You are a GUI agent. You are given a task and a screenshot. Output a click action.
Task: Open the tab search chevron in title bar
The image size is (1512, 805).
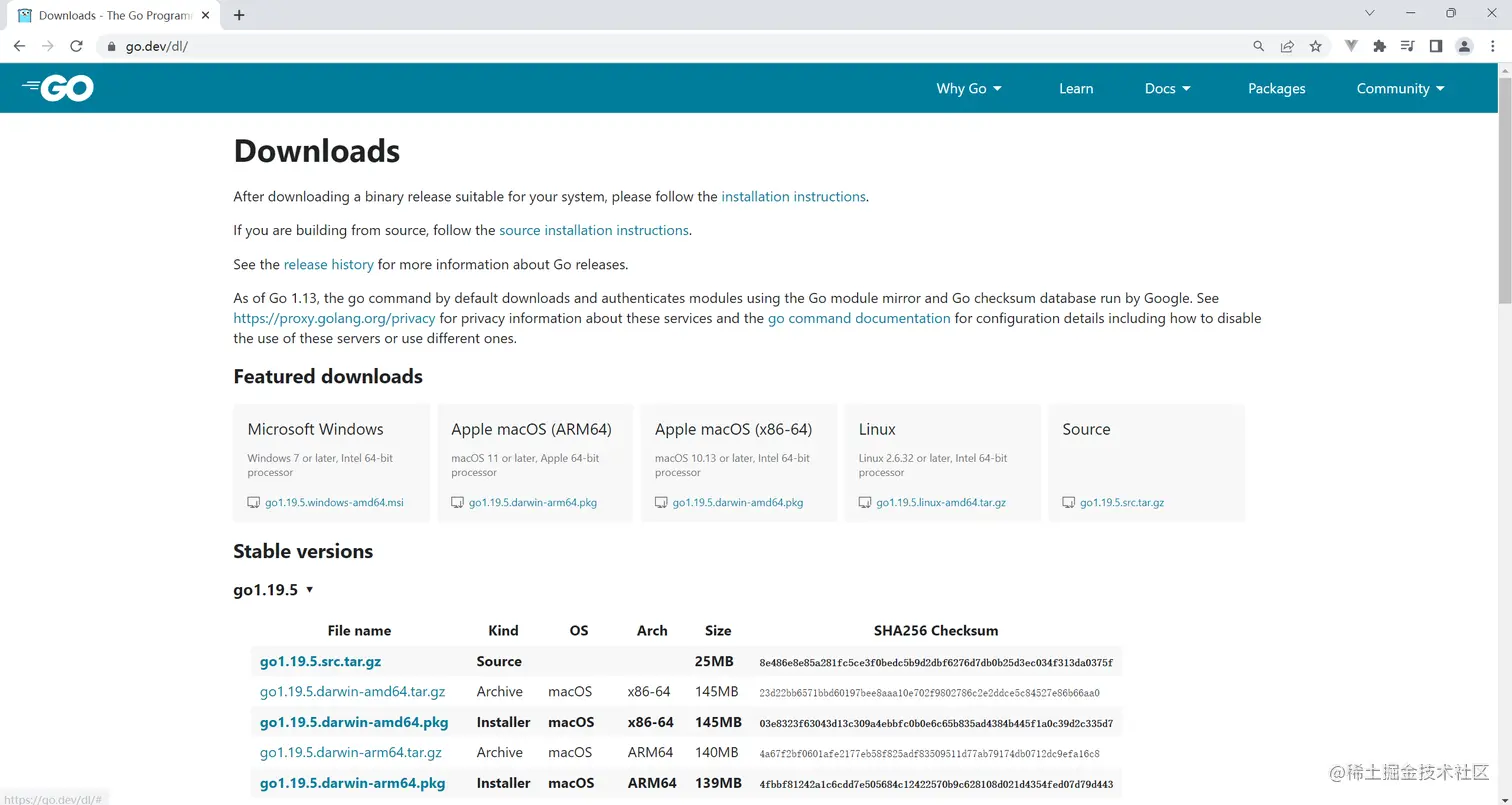pyautogui.click(x=1370, y=13)
